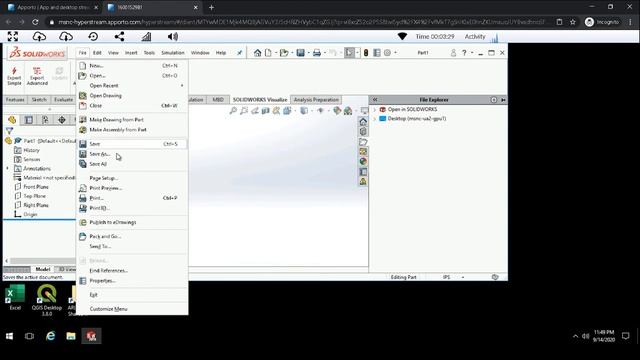Click the Edit Appearance color sphere icon
This screenshot has height=360, width=640.
[337, 111]
